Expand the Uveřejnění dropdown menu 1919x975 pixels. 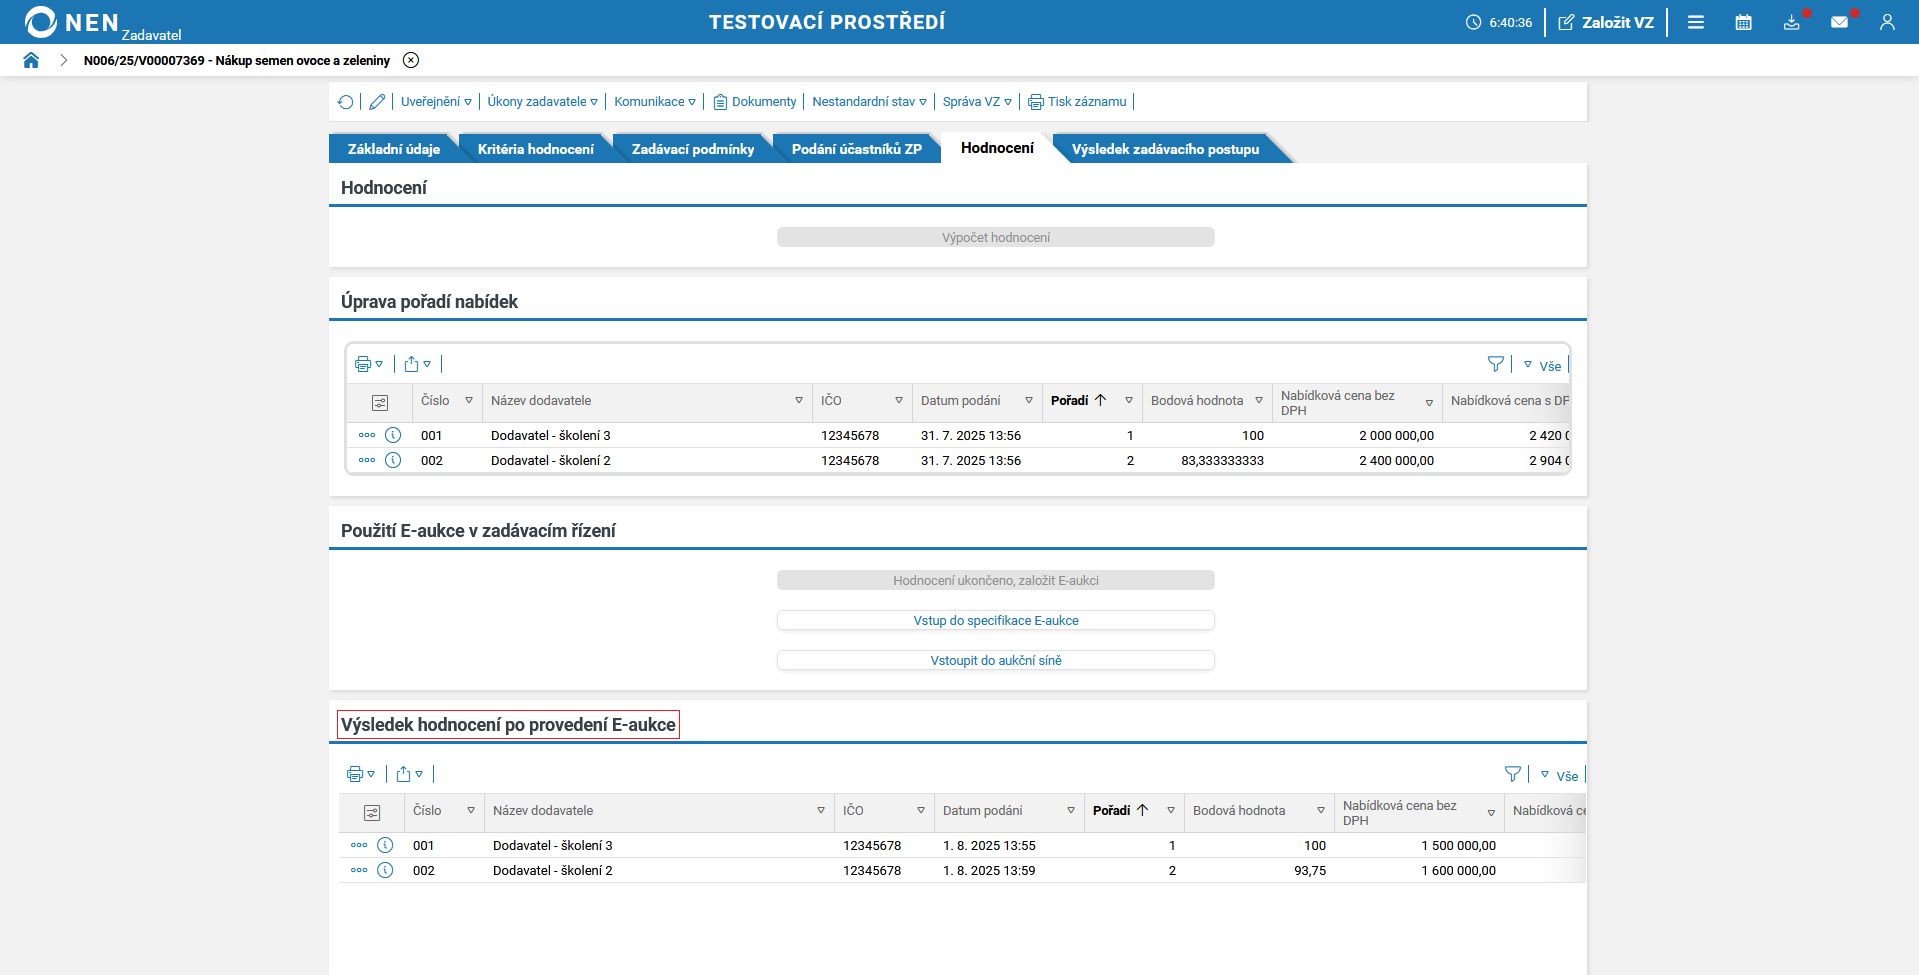(x=436, y=102)
